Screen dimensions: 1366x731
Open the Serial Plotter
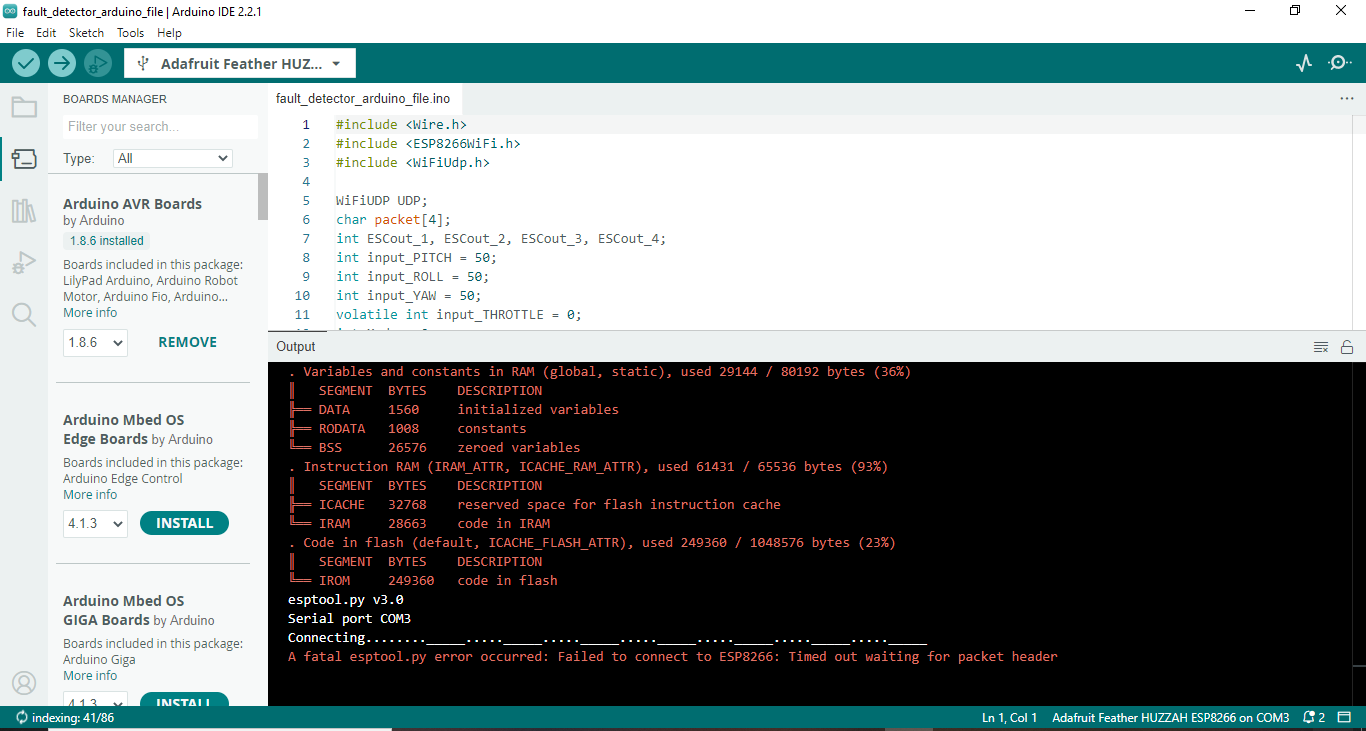click(1303, 63)
